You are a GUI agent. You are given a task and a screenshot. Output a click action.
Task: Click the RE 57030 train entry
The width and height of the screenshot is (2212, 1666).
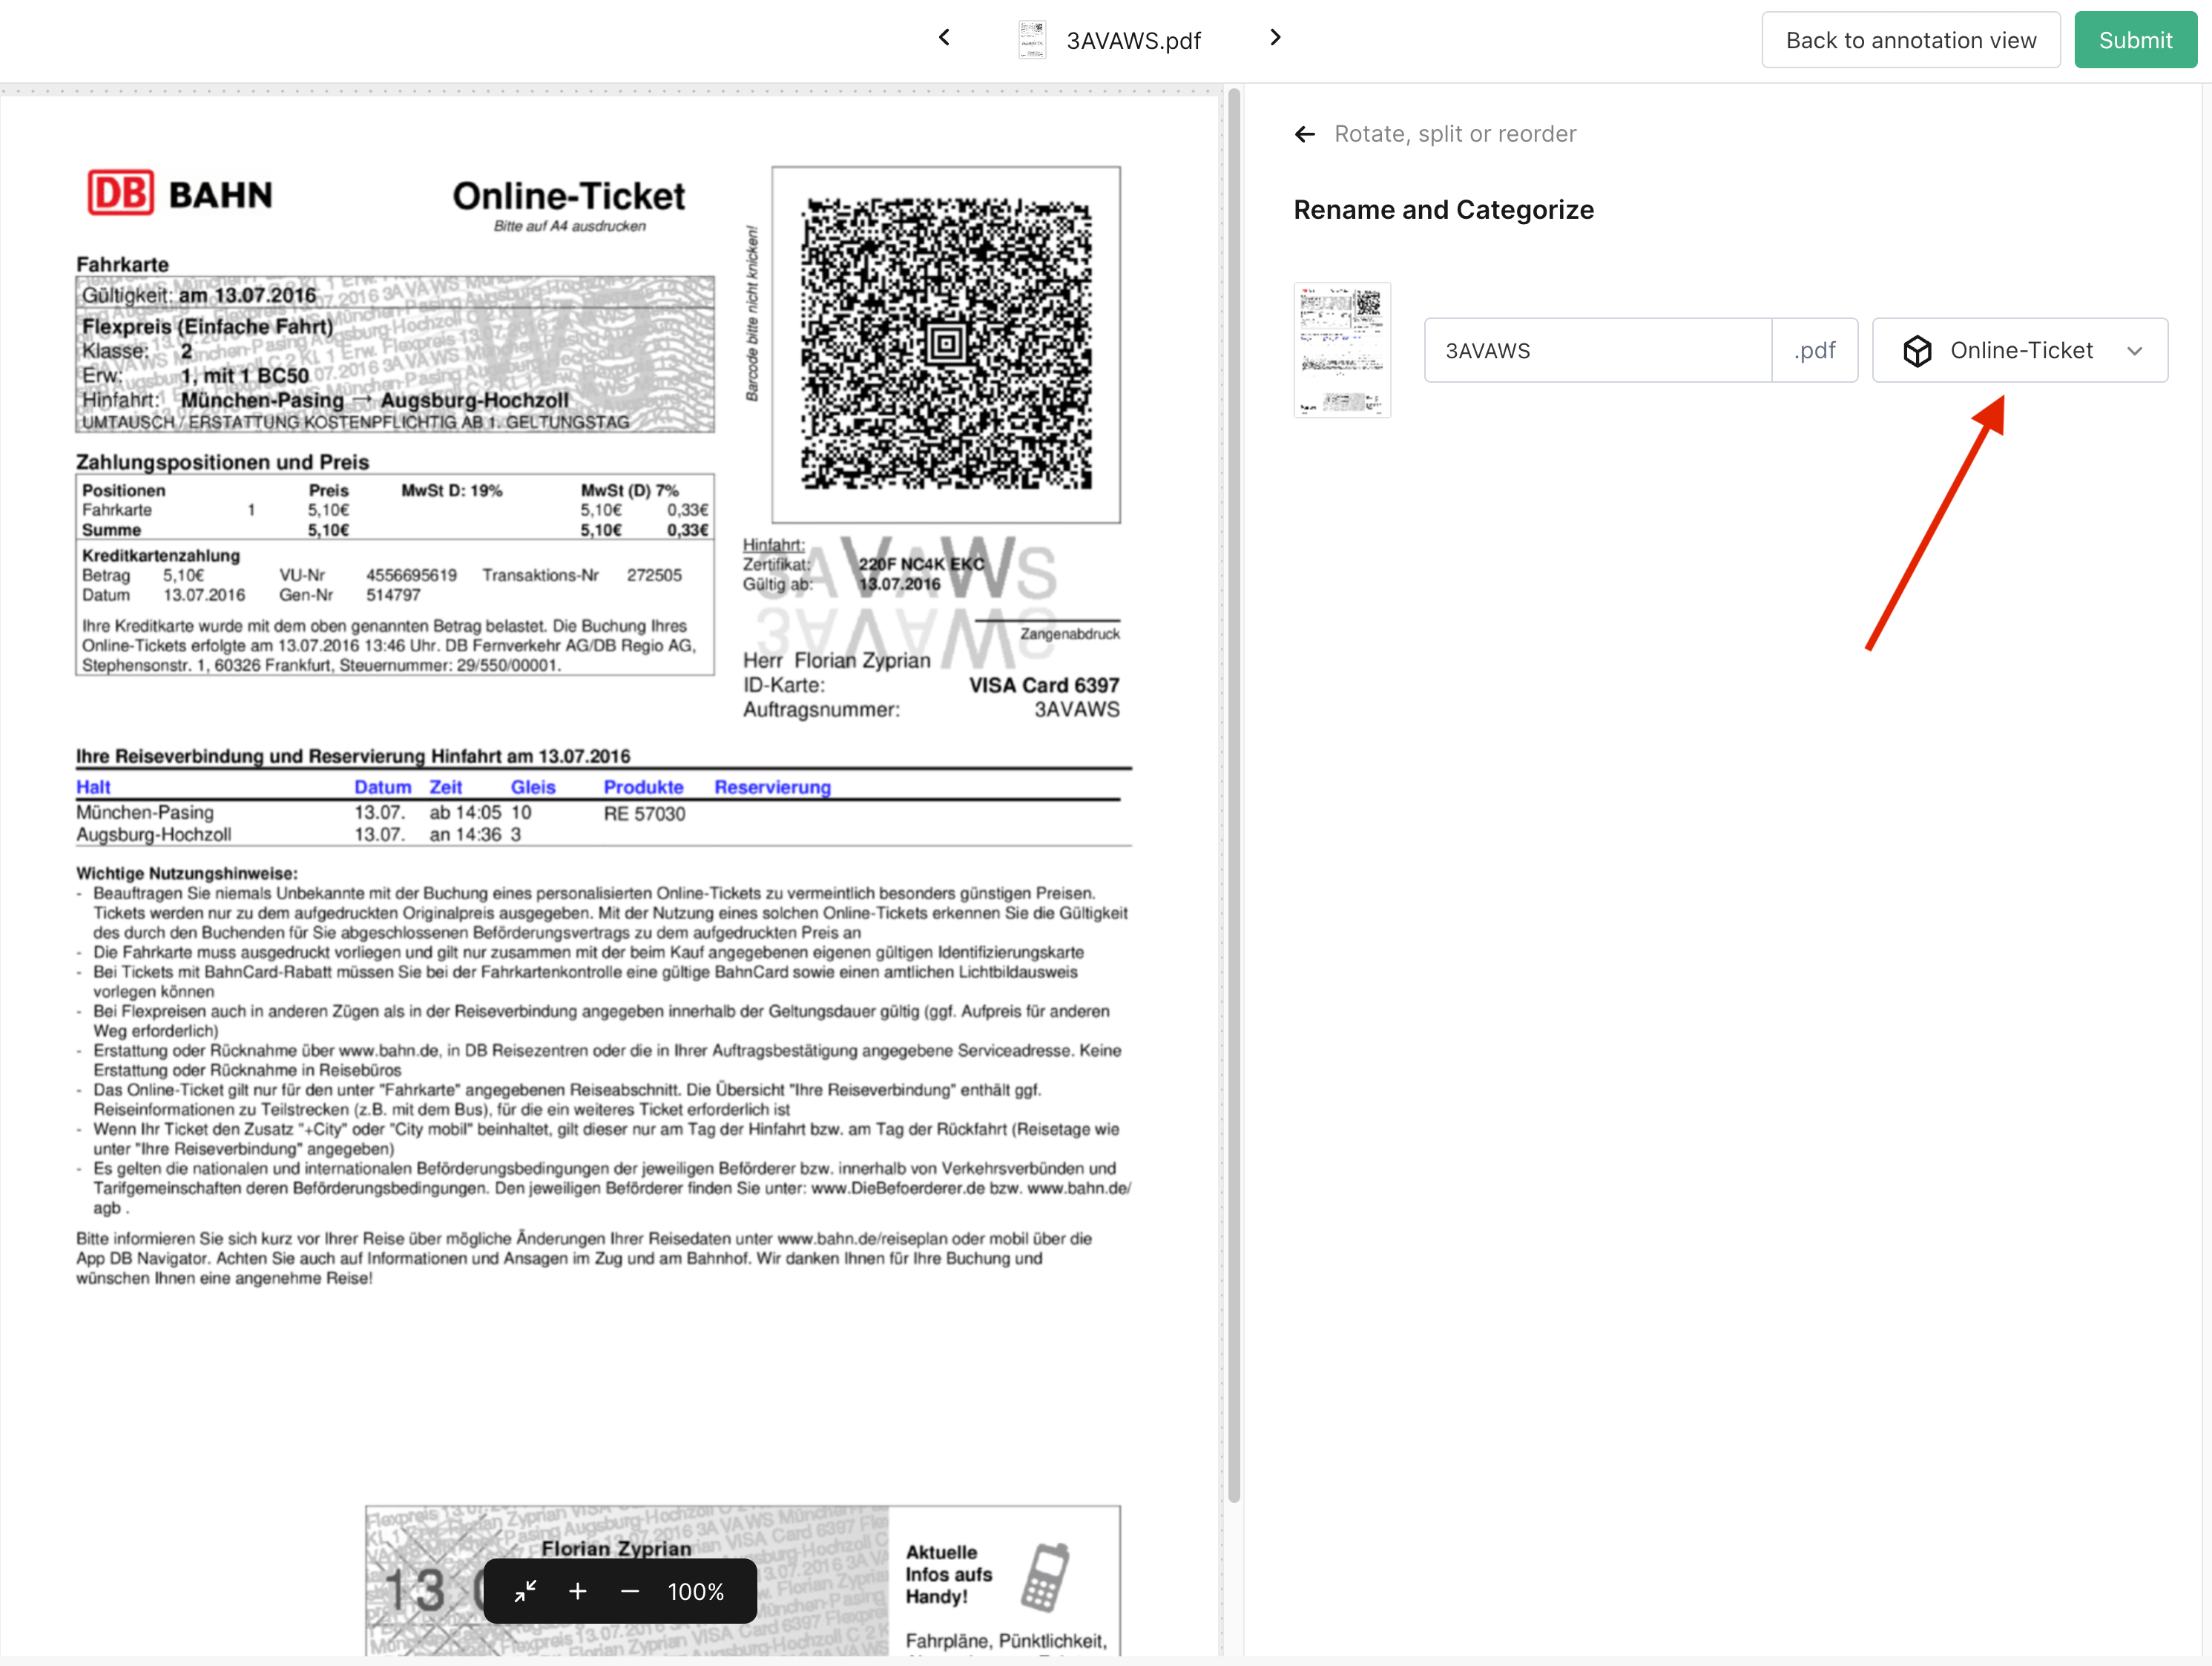[644, 814]
